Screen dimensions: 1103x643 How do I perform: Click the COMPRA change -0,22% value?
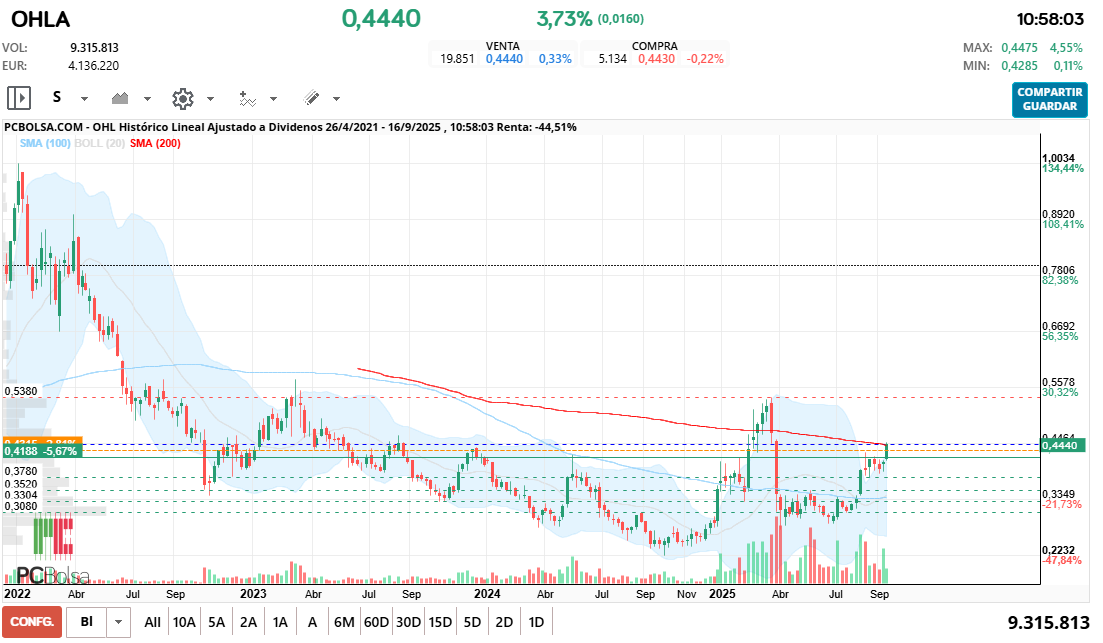pos(705,59)
